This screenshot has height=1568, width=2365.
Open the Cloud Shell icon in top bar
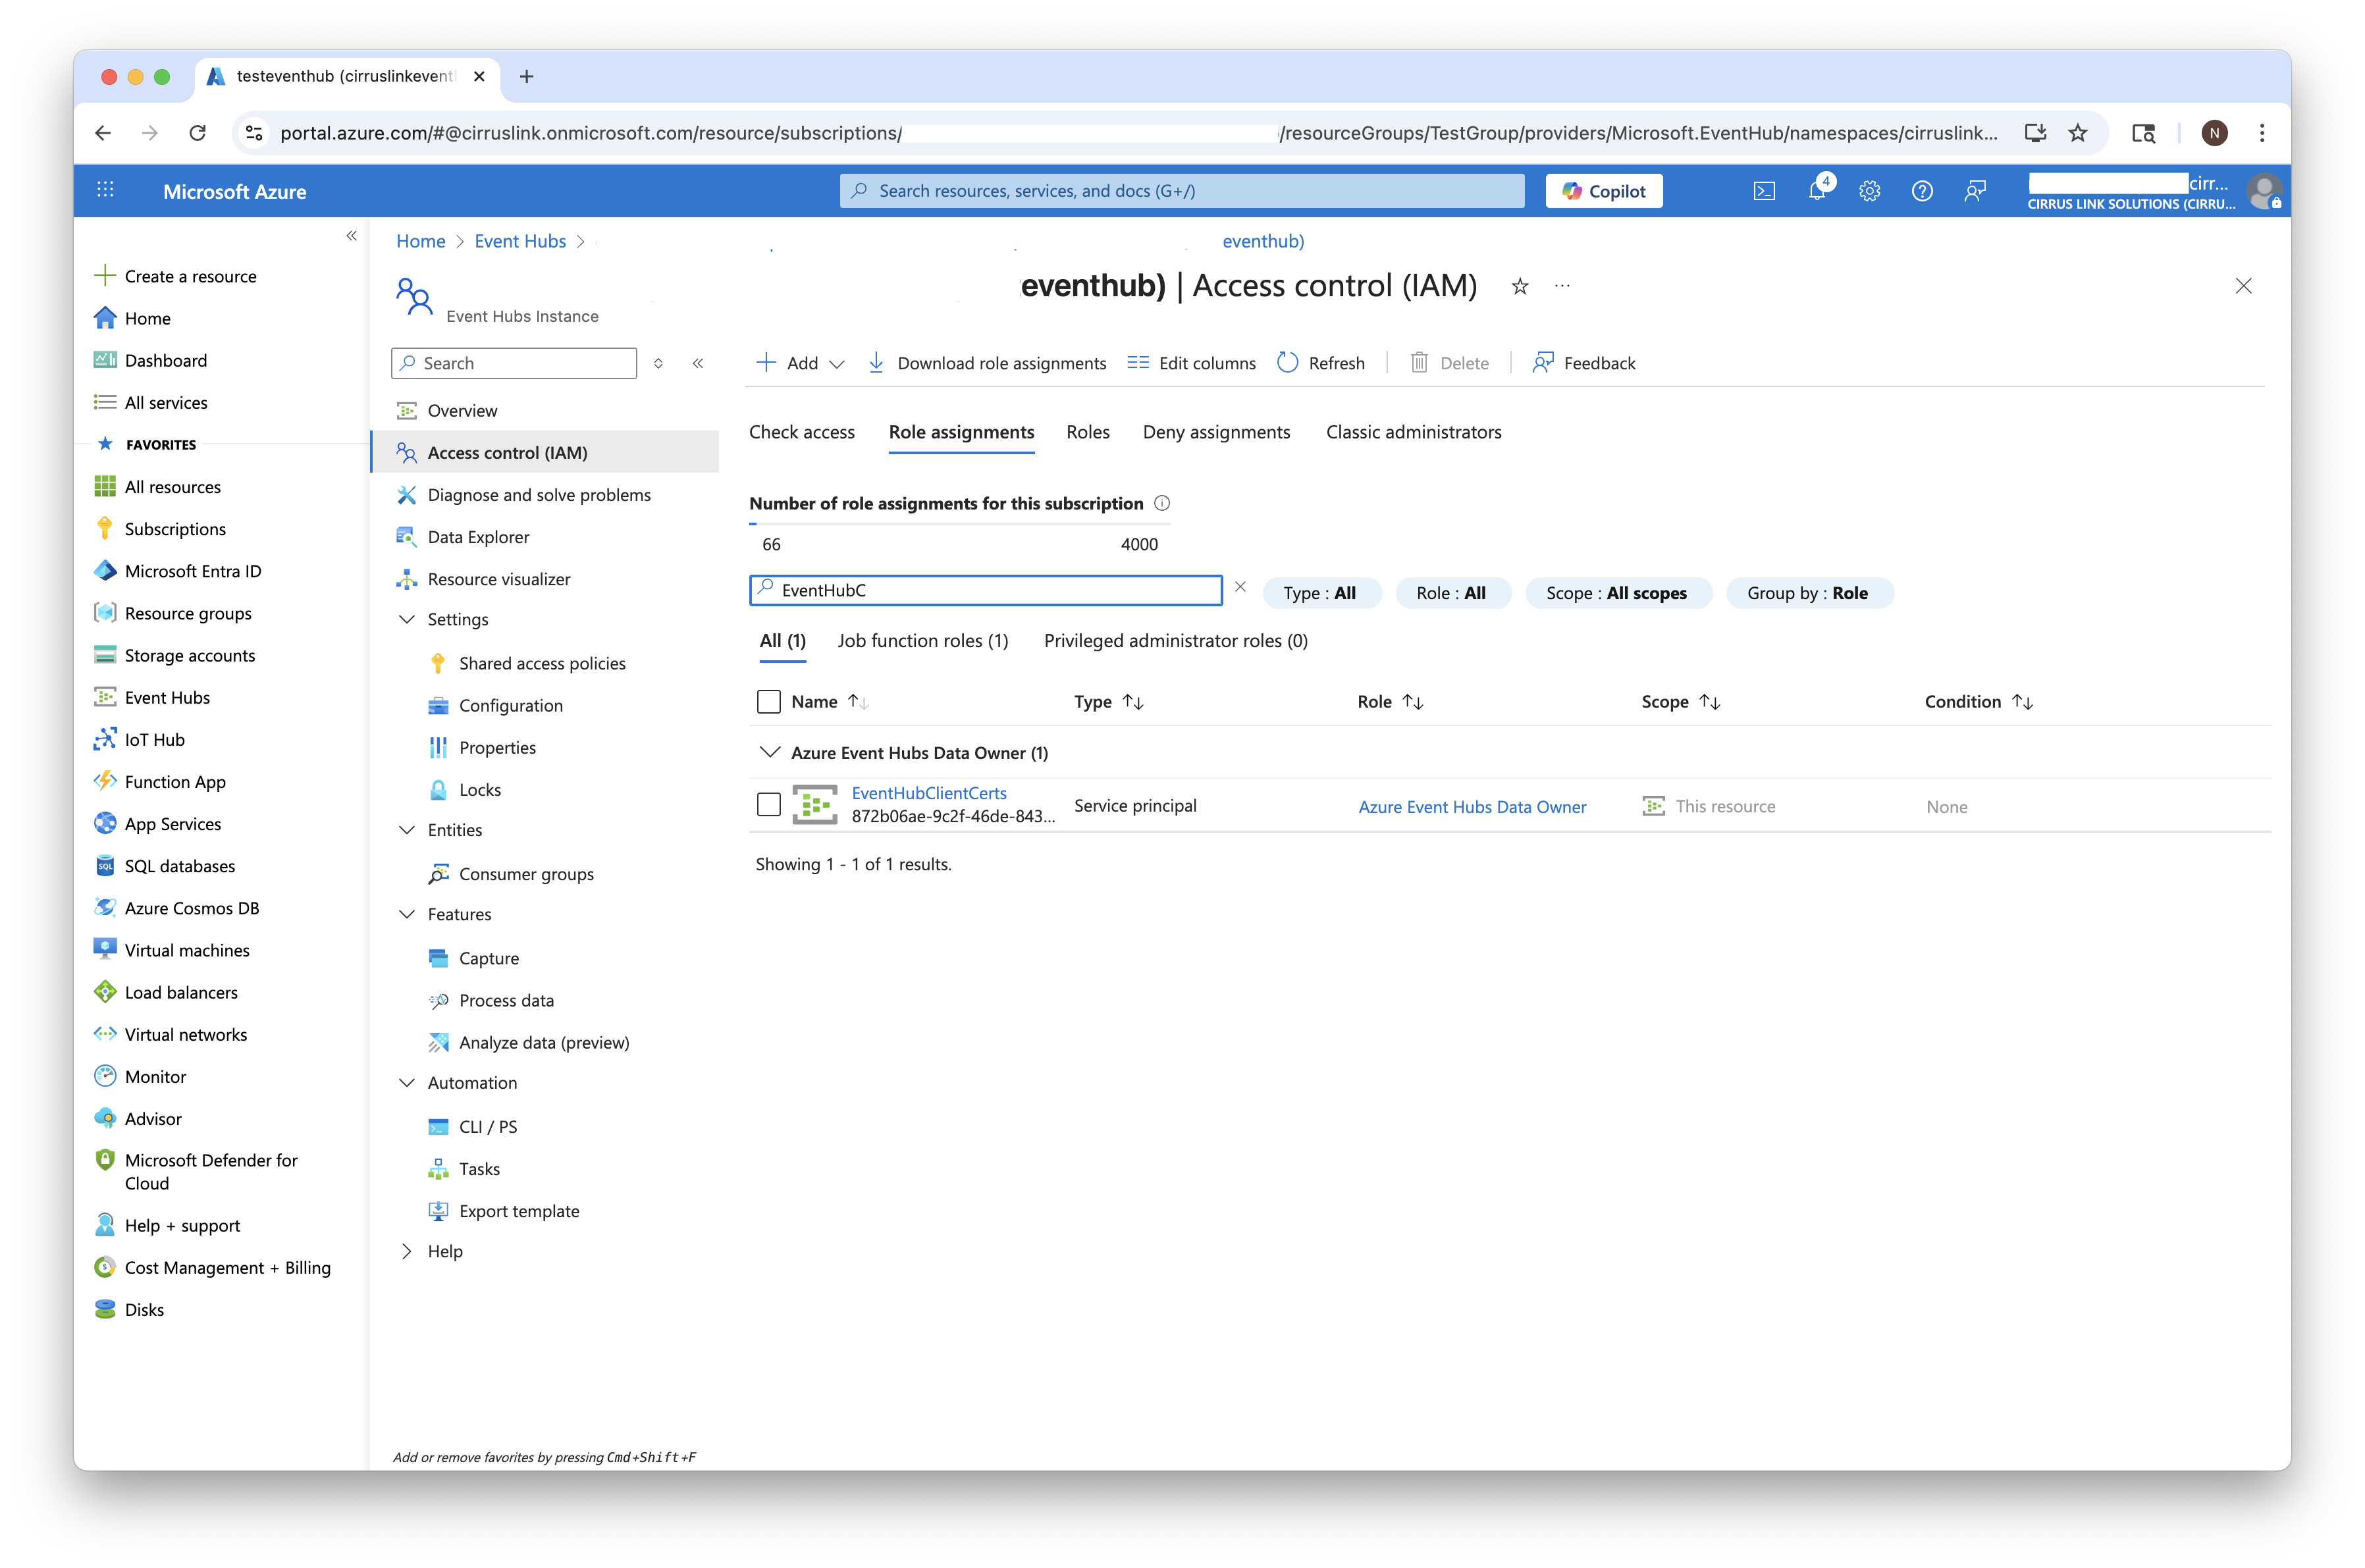coord(1764,191)
